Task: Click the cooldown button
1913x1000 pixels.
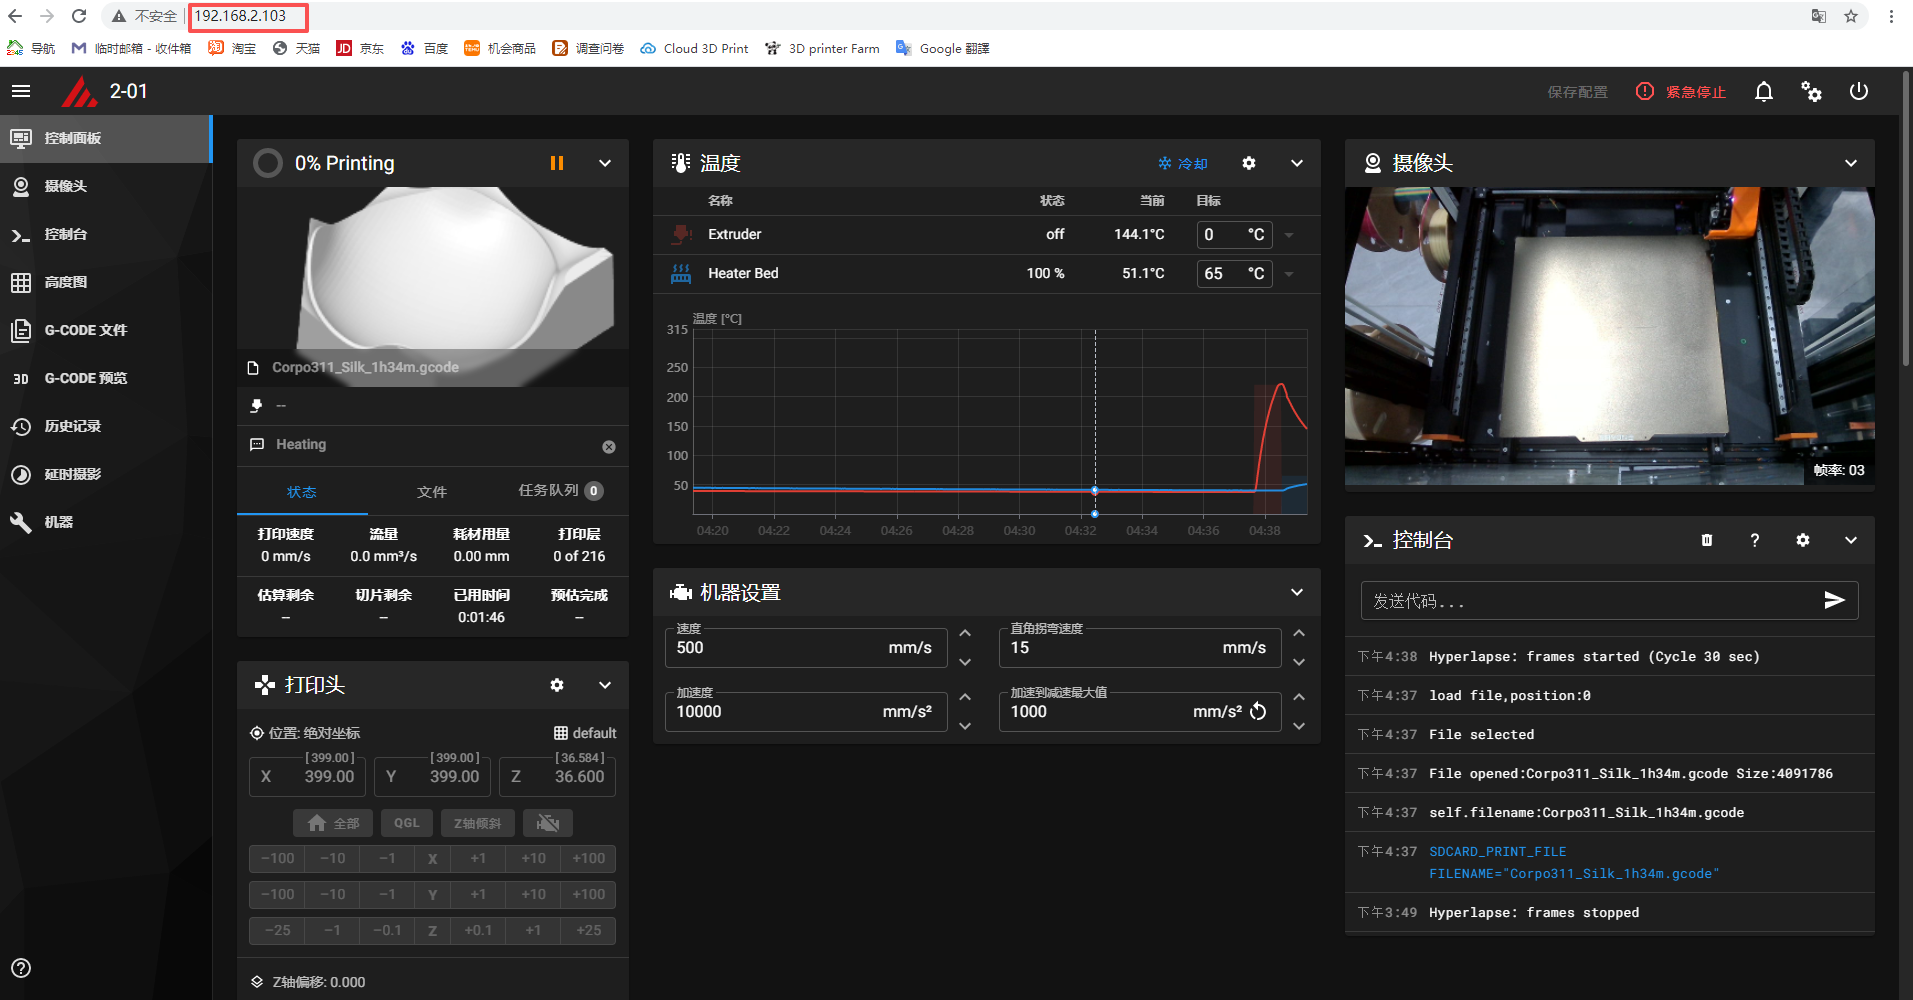Action: (1183, 163)
